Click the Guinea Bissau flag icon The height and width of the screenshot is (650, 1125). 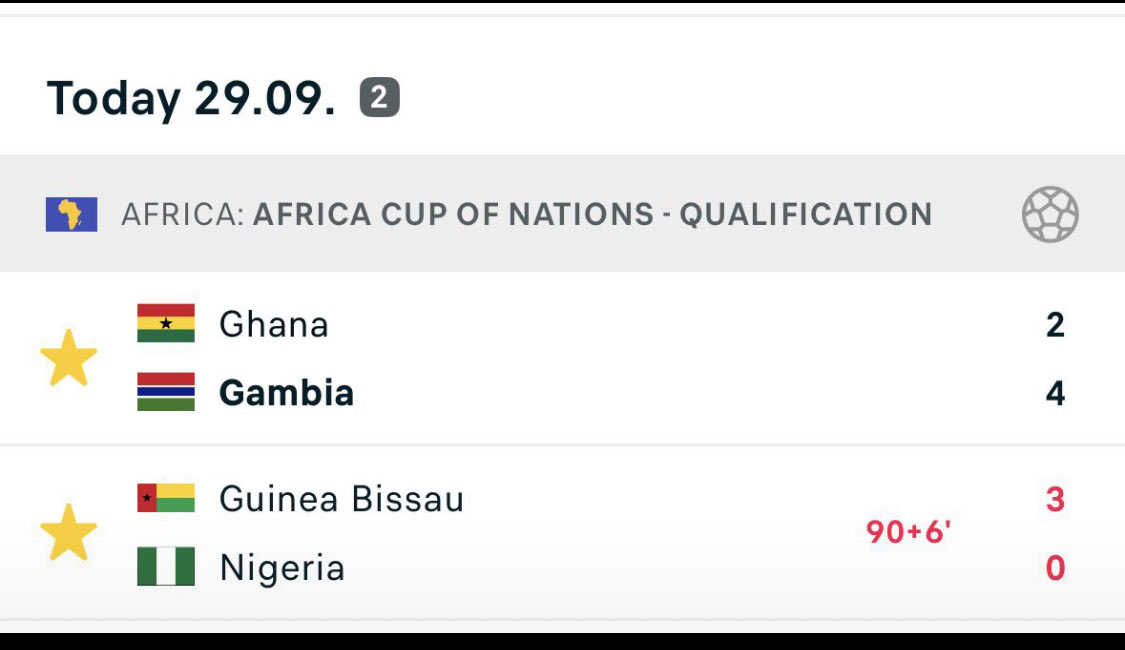[166, 498]
